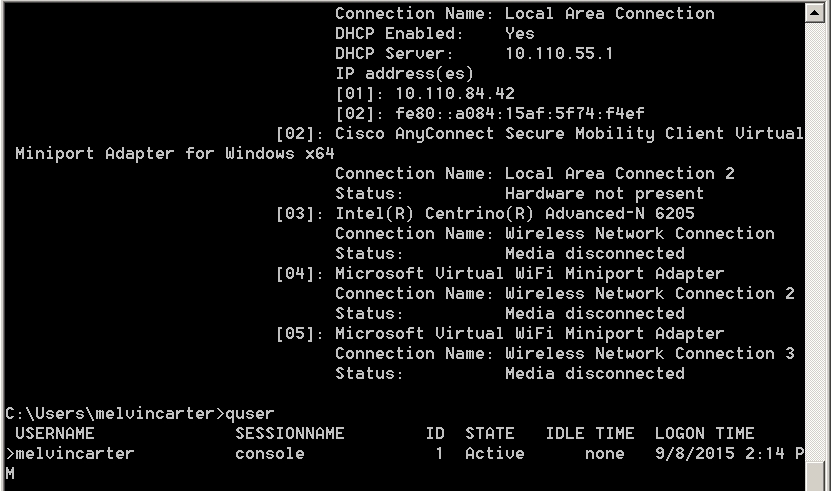Click the 'DHCP Enabled: Yes' value
This screenshot has height=491, width=831.
519,33
